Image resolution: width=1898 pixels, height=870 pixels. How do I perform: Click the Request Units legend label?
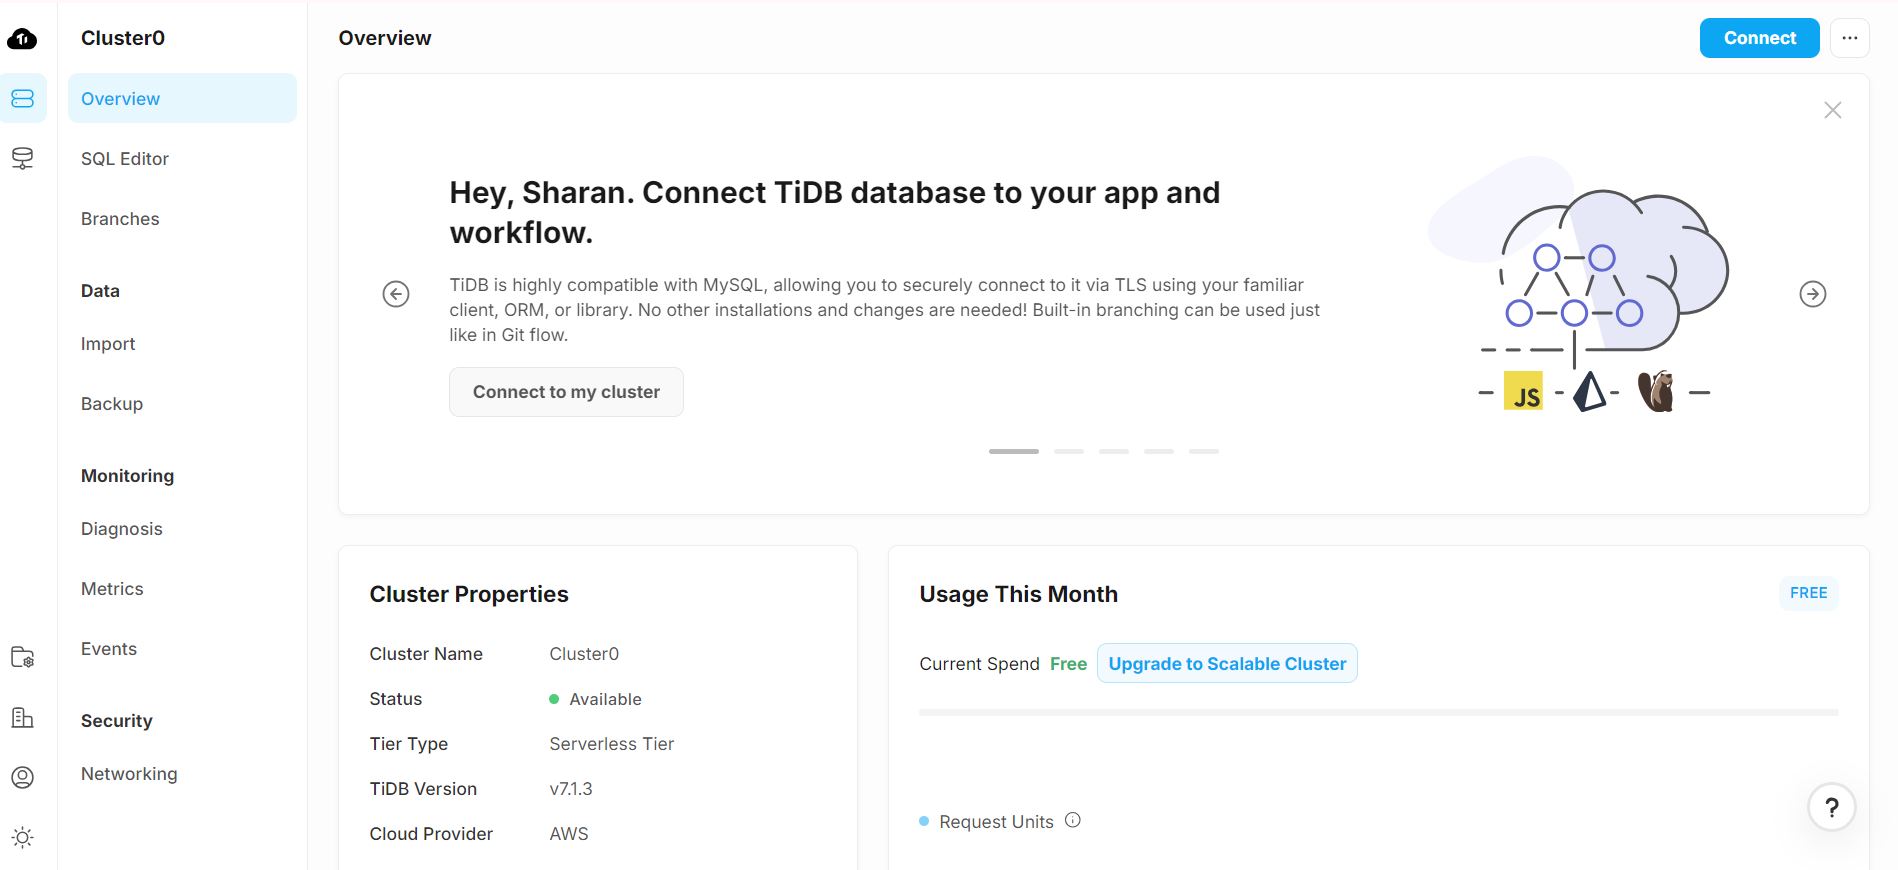coord(996,821)
